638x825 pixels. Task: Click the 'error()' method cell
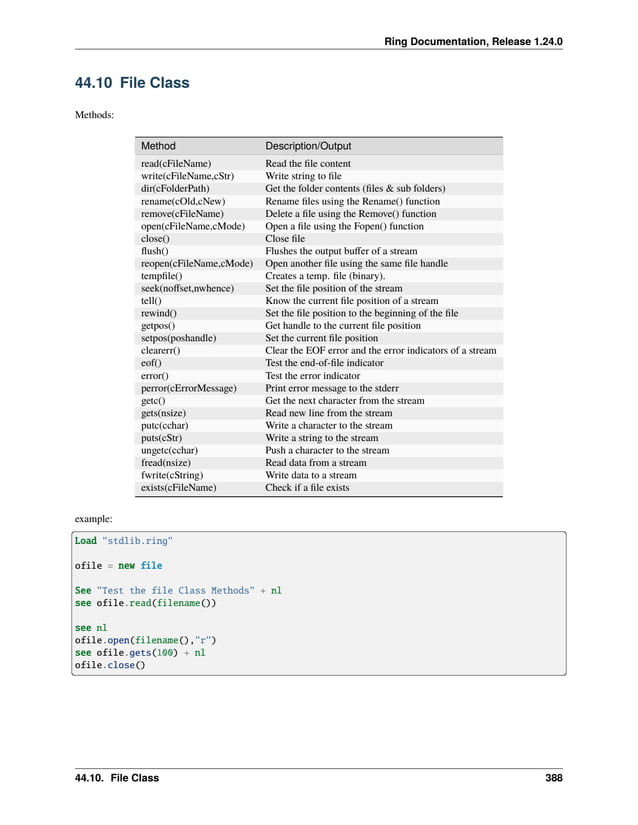[x=155, y=376]
